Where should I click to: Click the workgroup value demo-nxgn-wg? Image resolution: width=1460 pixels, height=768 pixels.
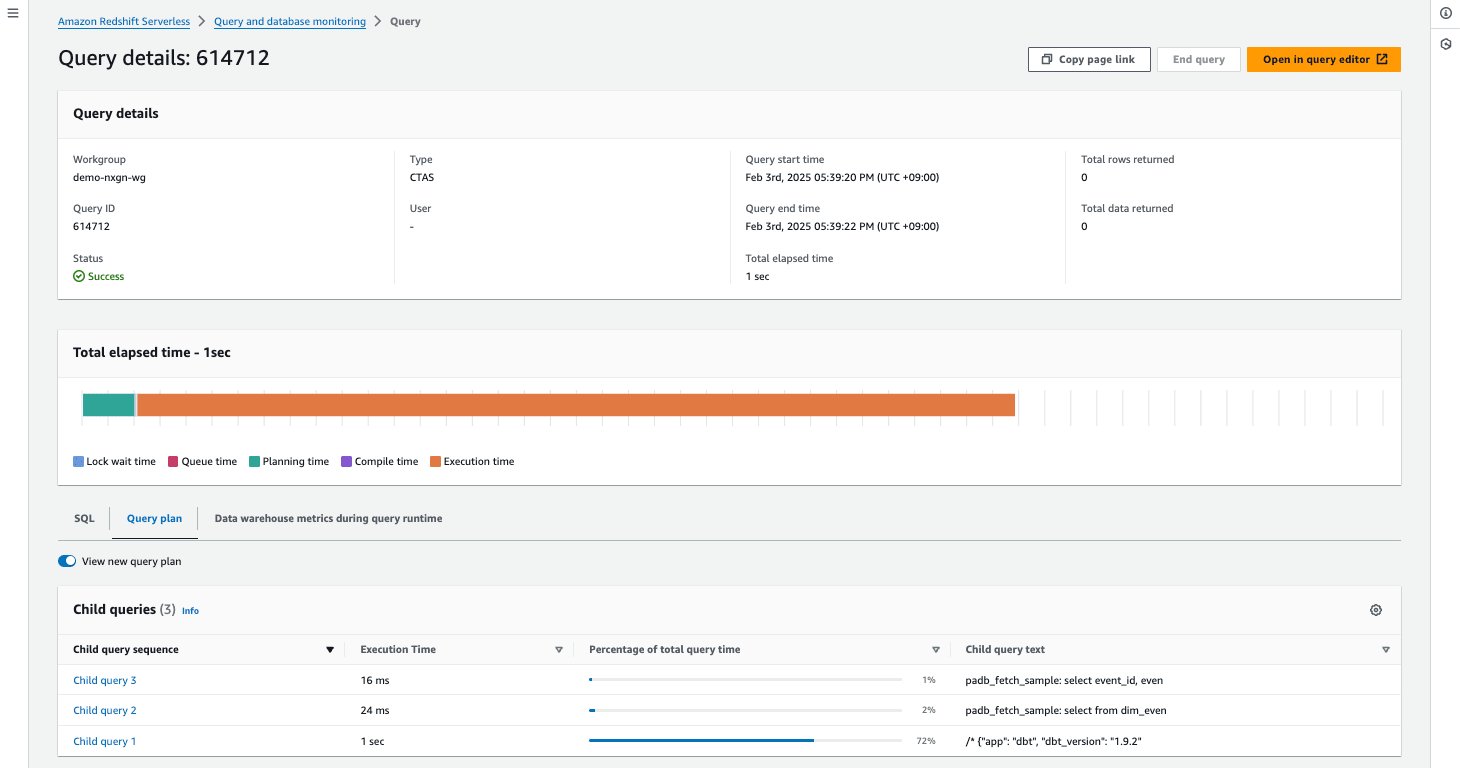click(x=109, y=178)
